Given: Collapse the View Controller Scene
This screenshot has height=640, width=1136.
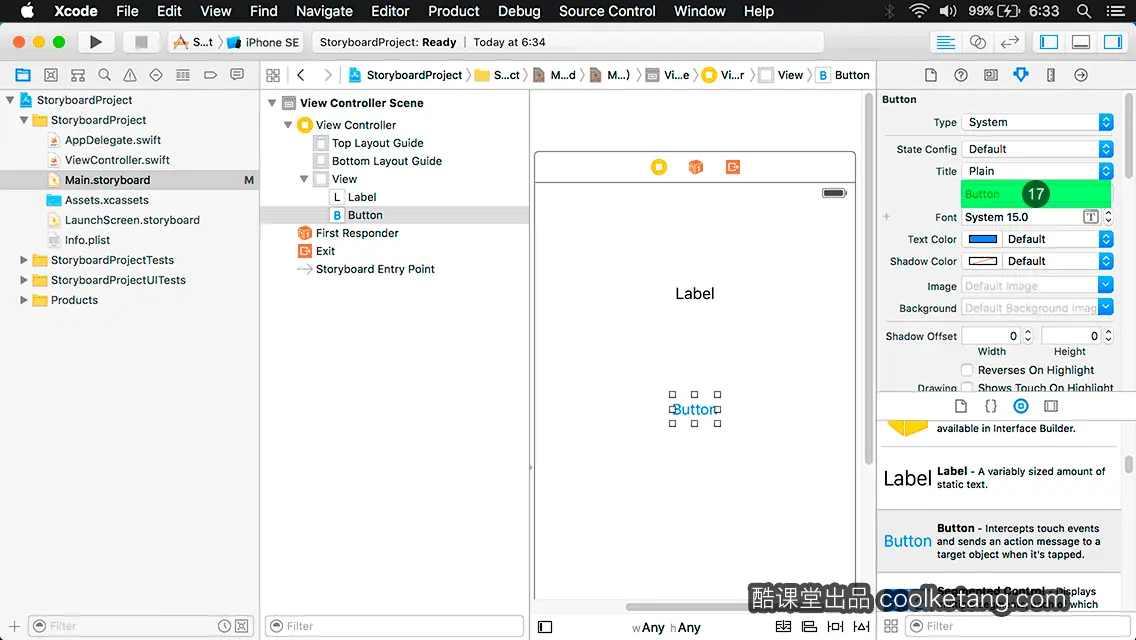Looking at the screenshot, I should pos(272,103).
